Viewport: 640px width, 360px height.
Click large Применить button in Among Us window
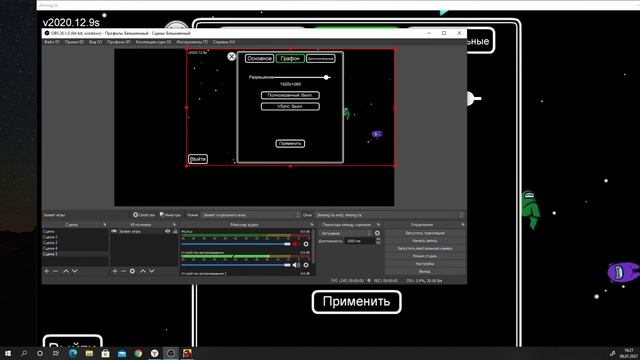coord(356,302)
